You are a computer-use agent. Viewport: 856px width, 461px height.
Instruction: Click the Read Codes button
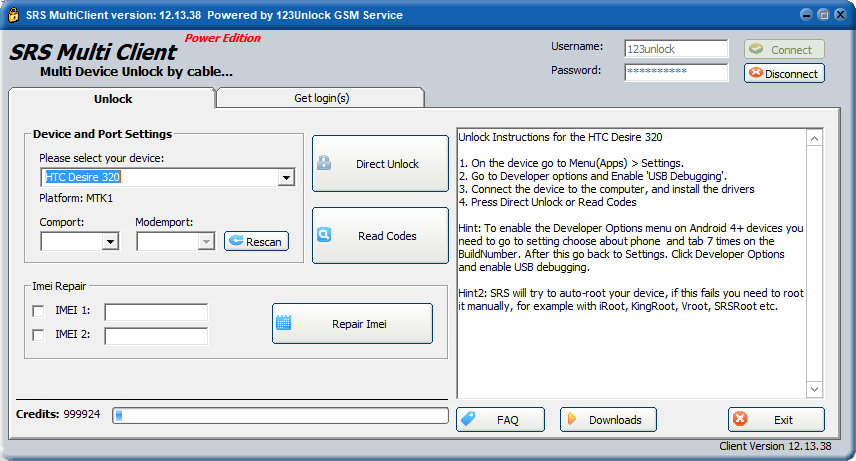[x=381, y=235]
